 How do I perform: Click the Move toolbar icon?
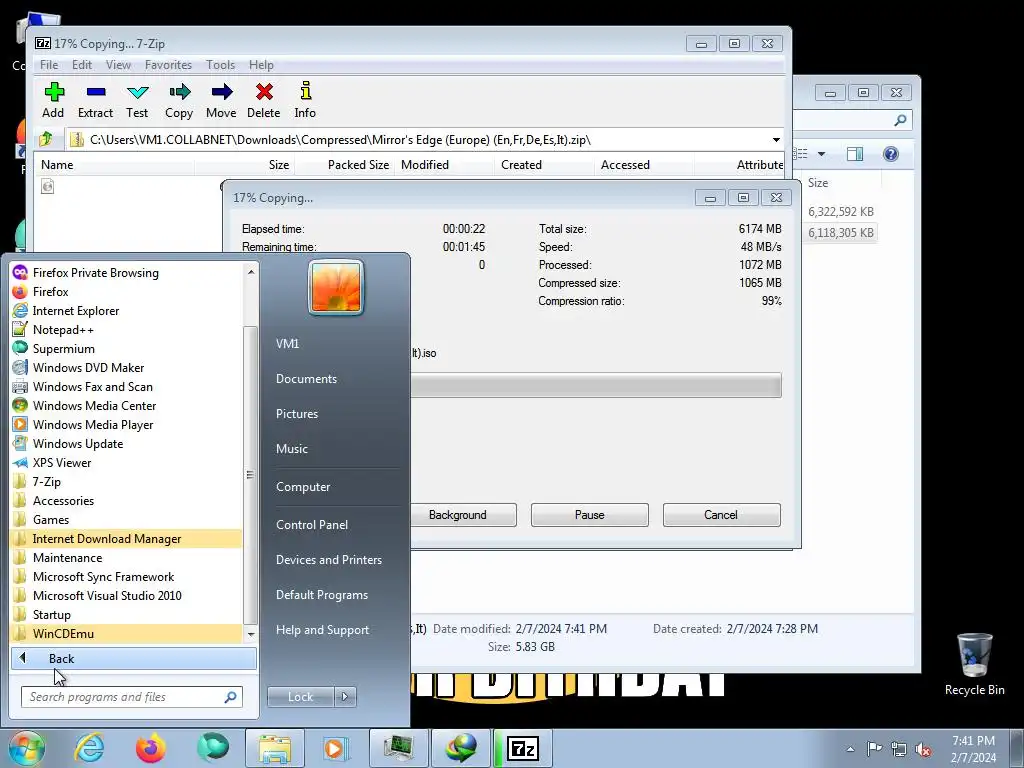coord(221,99)
